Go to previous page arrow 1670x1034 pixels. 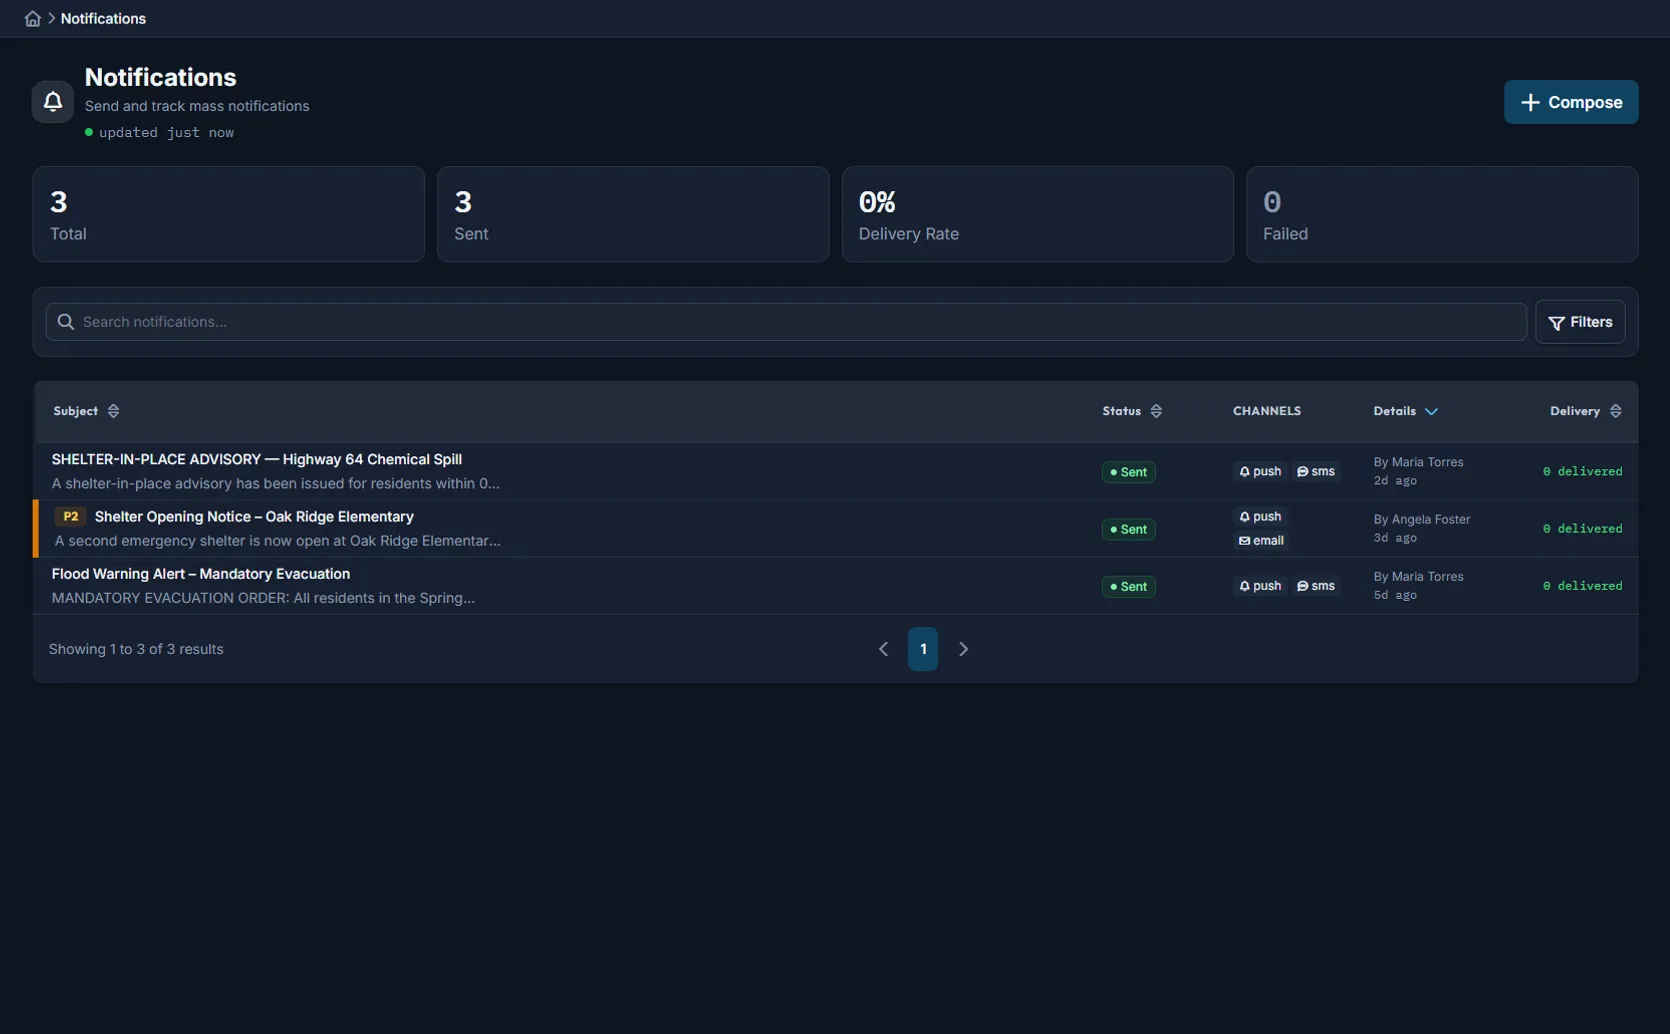pos(883,650)
